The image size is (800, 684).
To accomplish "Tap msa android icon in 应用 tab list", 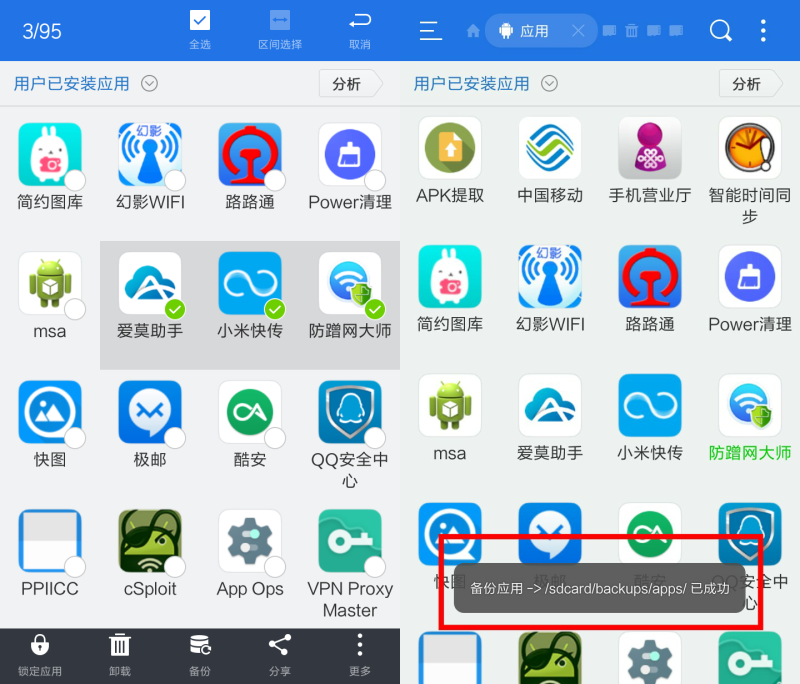I will pos(449,406).
